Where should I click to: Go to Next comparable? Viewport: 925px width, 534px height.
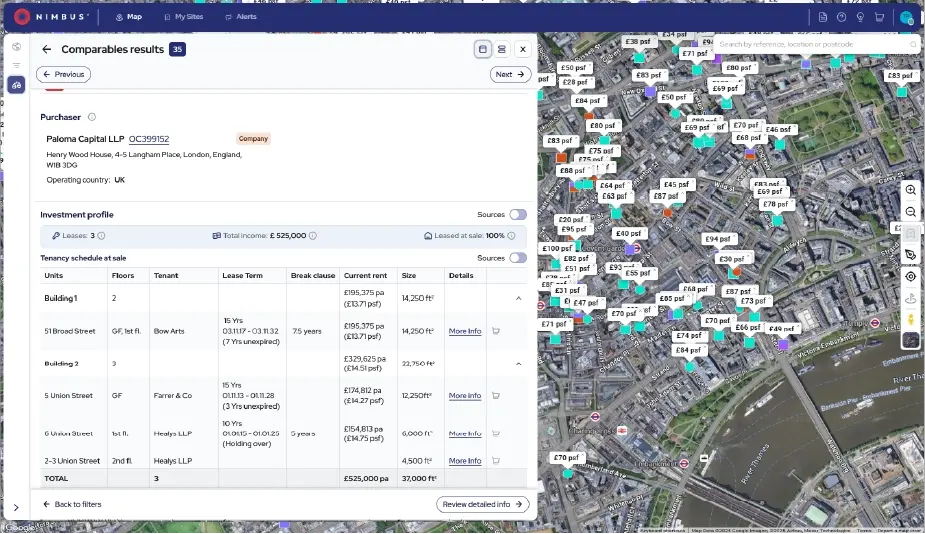click(x=510, y=74)
